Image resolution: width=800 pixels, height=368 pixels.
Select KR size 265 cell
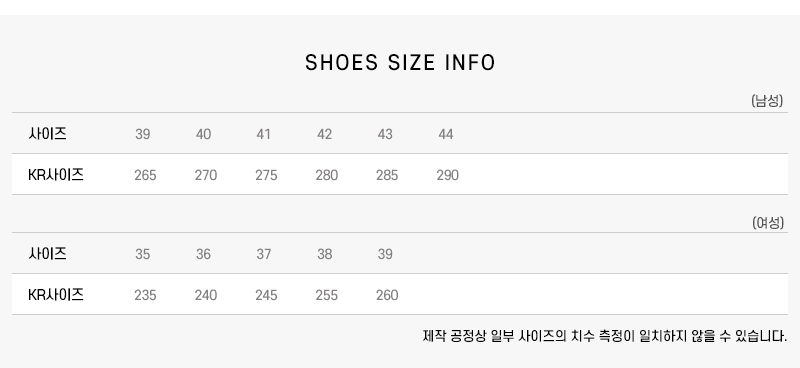point(145,176)
